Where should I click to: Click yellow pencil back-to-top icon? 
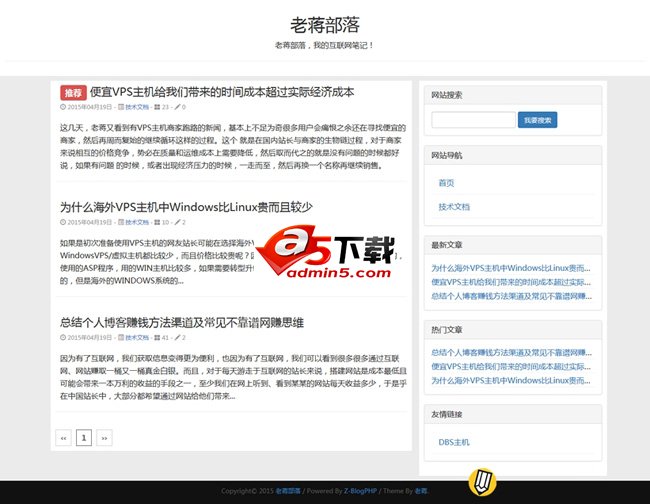[x=482, y=482]
